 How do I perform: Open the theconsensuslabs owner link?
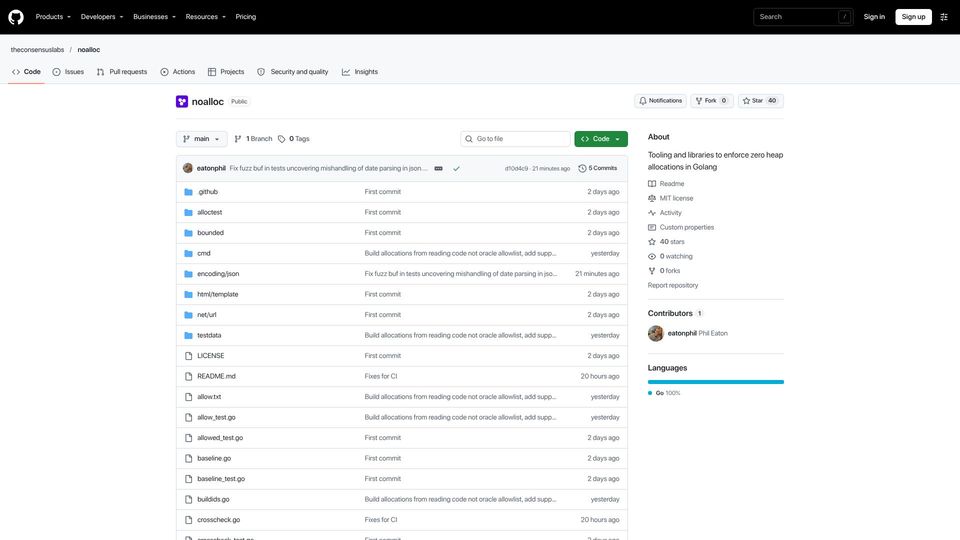pos(37,50)
